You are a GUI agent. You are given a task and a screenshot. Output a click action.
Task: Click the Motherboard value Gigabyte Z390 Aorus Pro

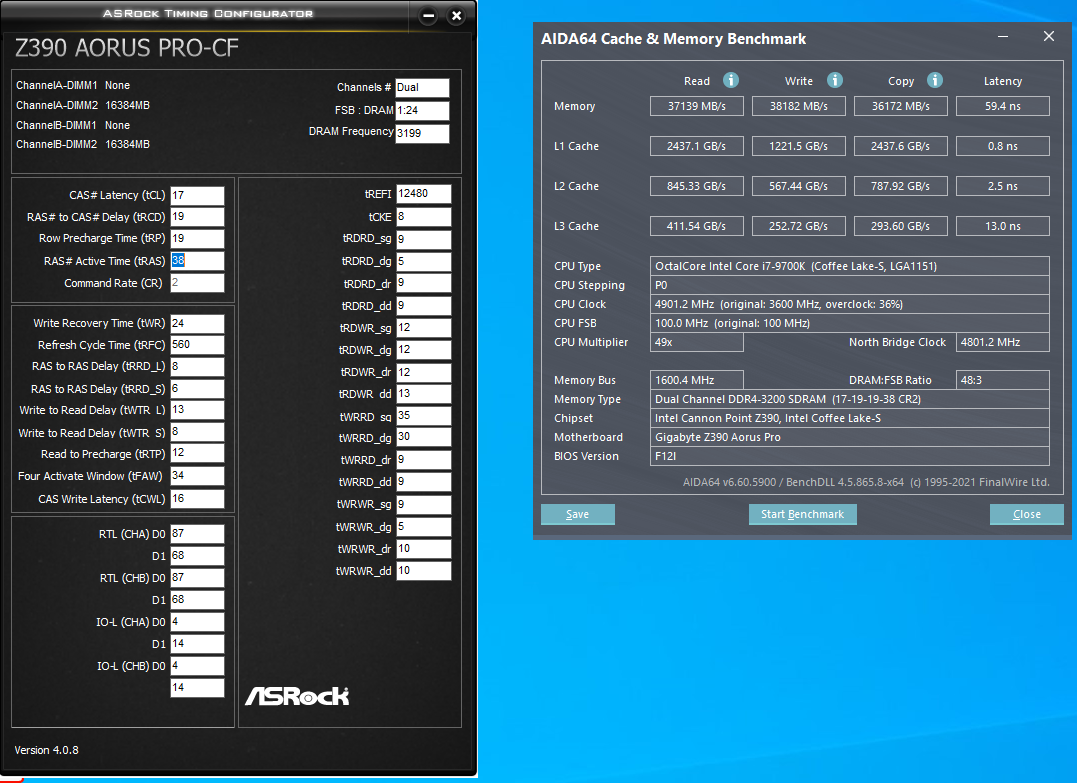coord(850,437)
